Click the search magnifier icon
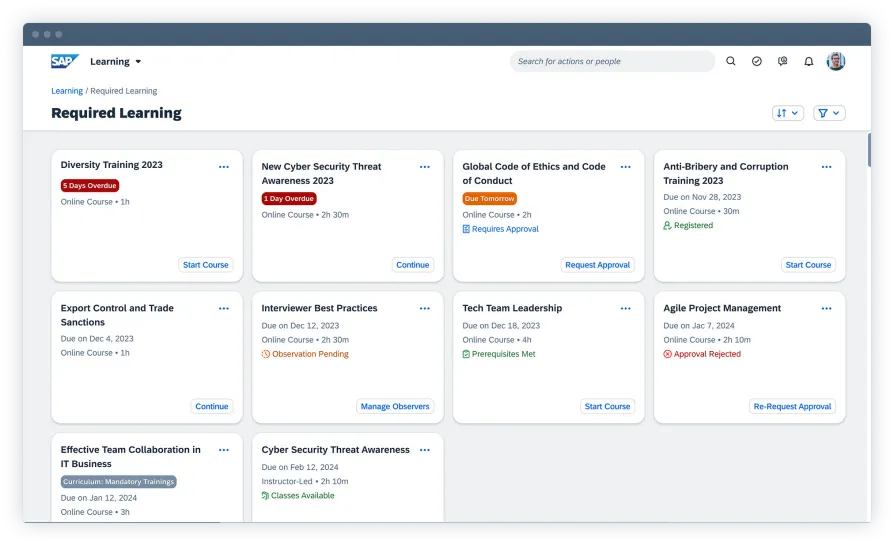This screenshot has height=545, width=894. (731, 62)
